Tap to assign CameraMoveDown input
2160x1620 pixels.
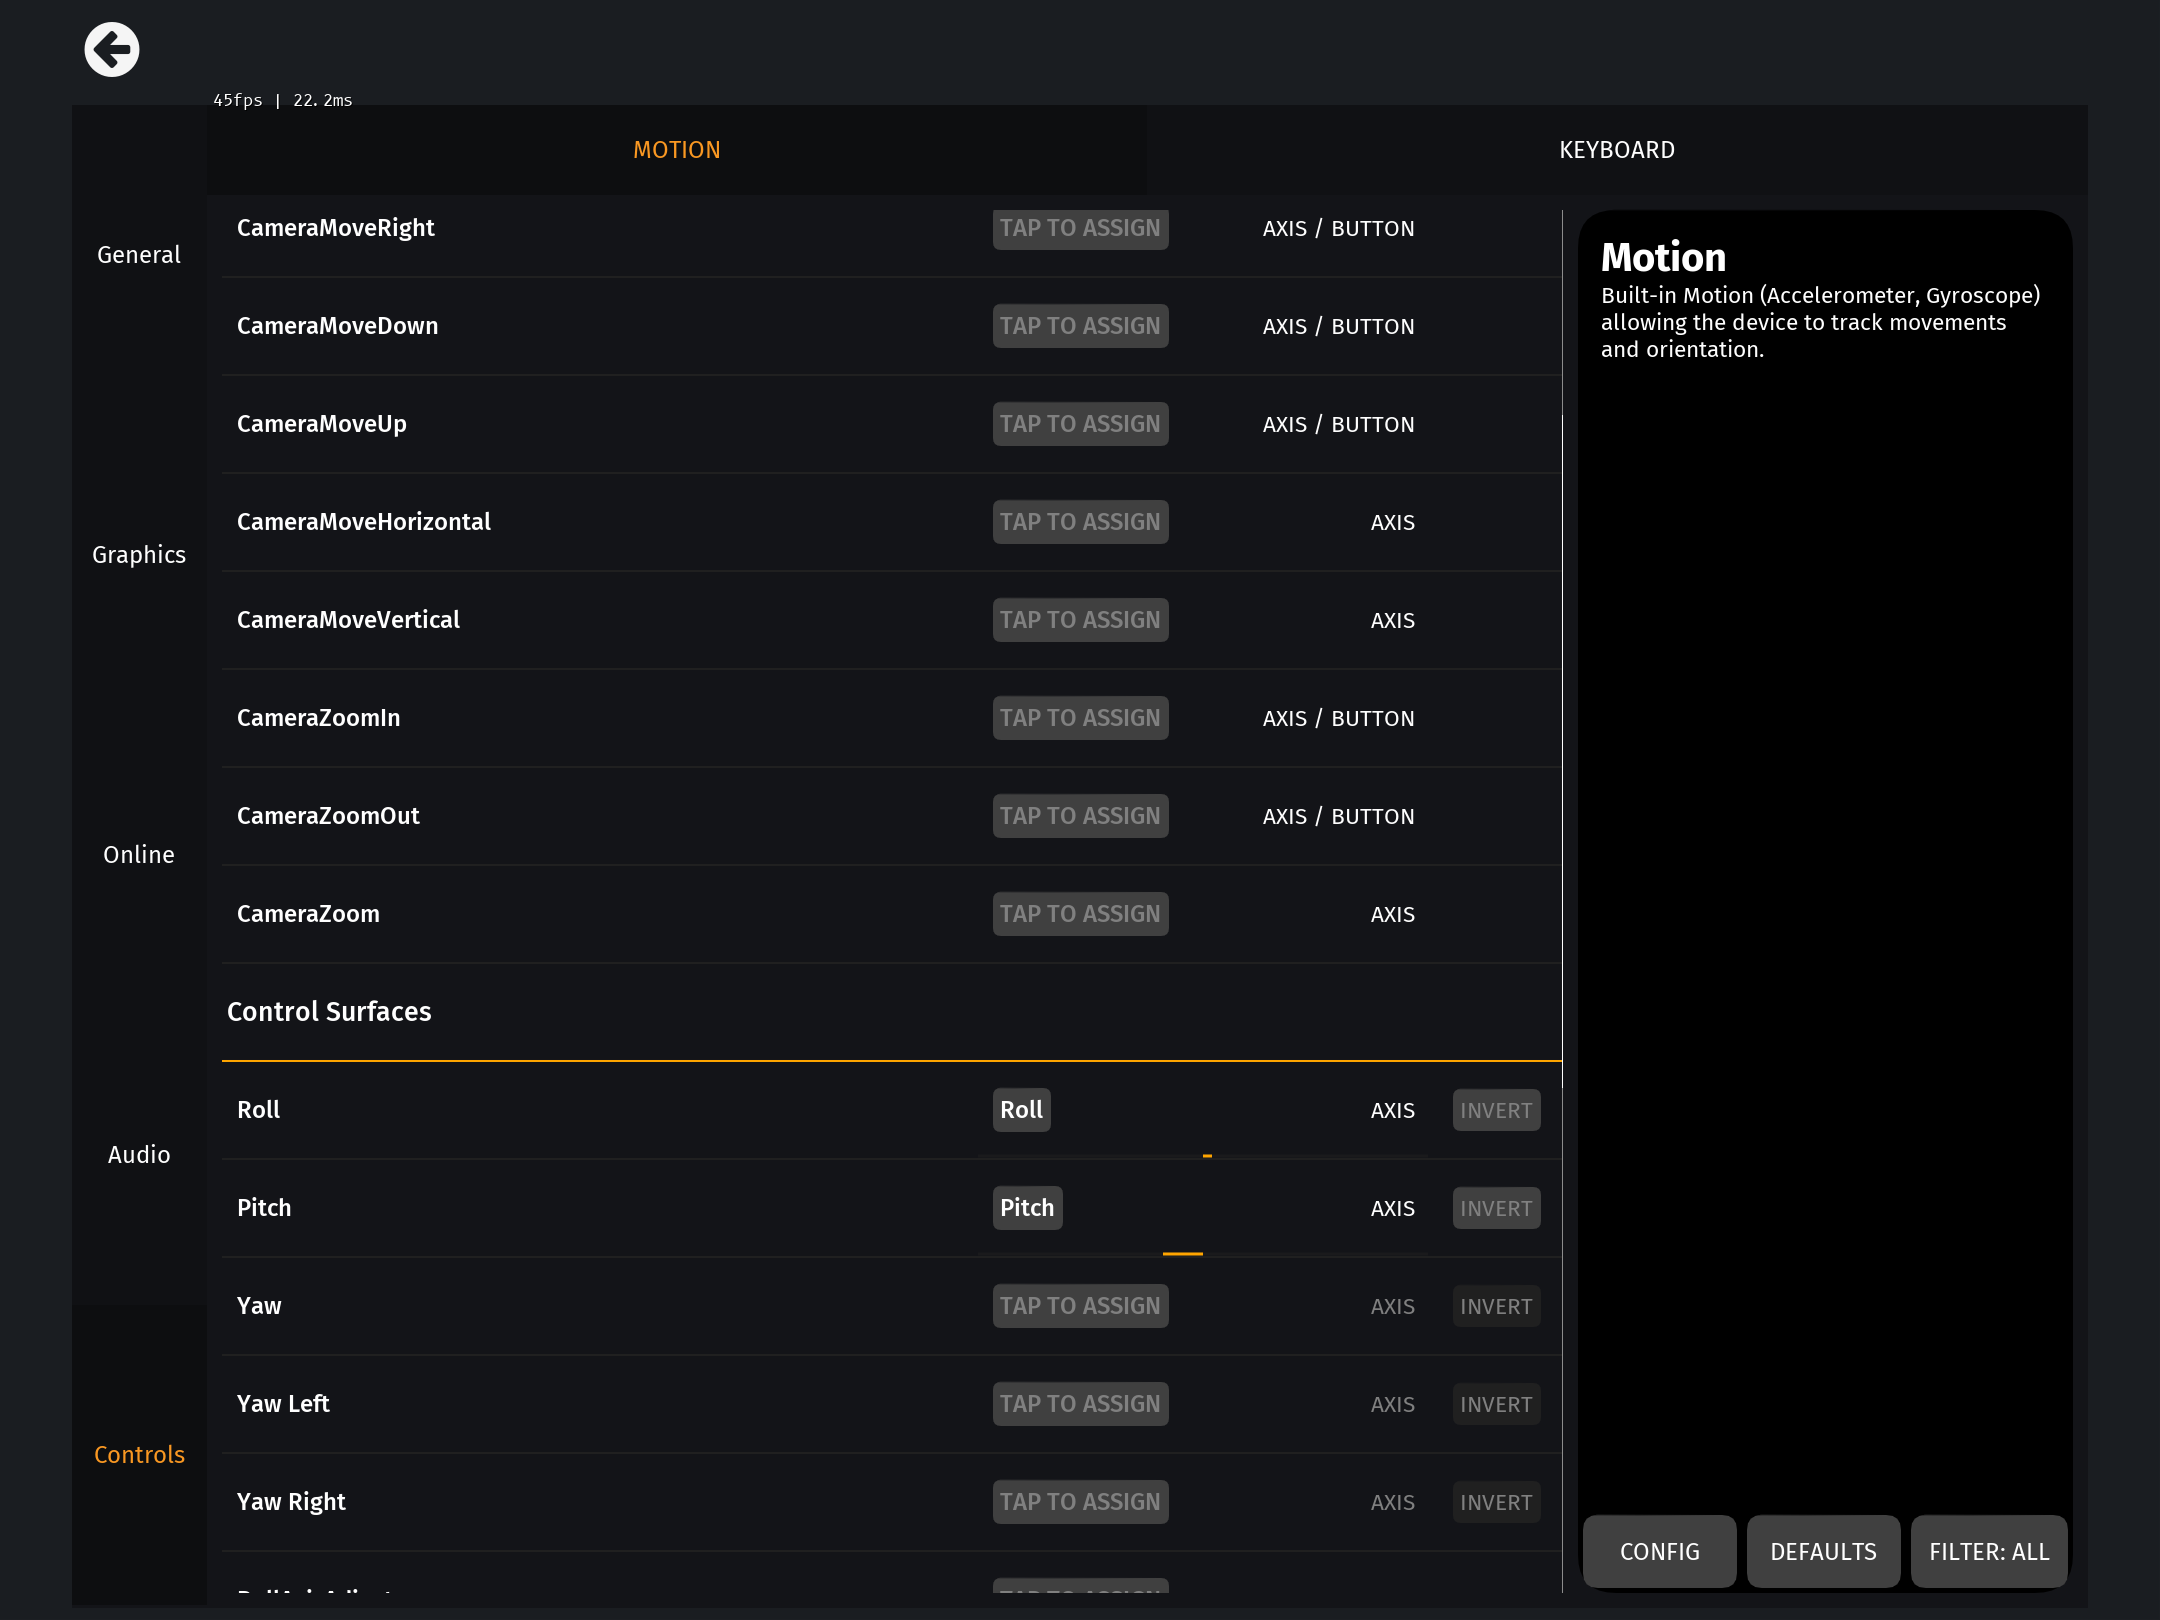1080,326
